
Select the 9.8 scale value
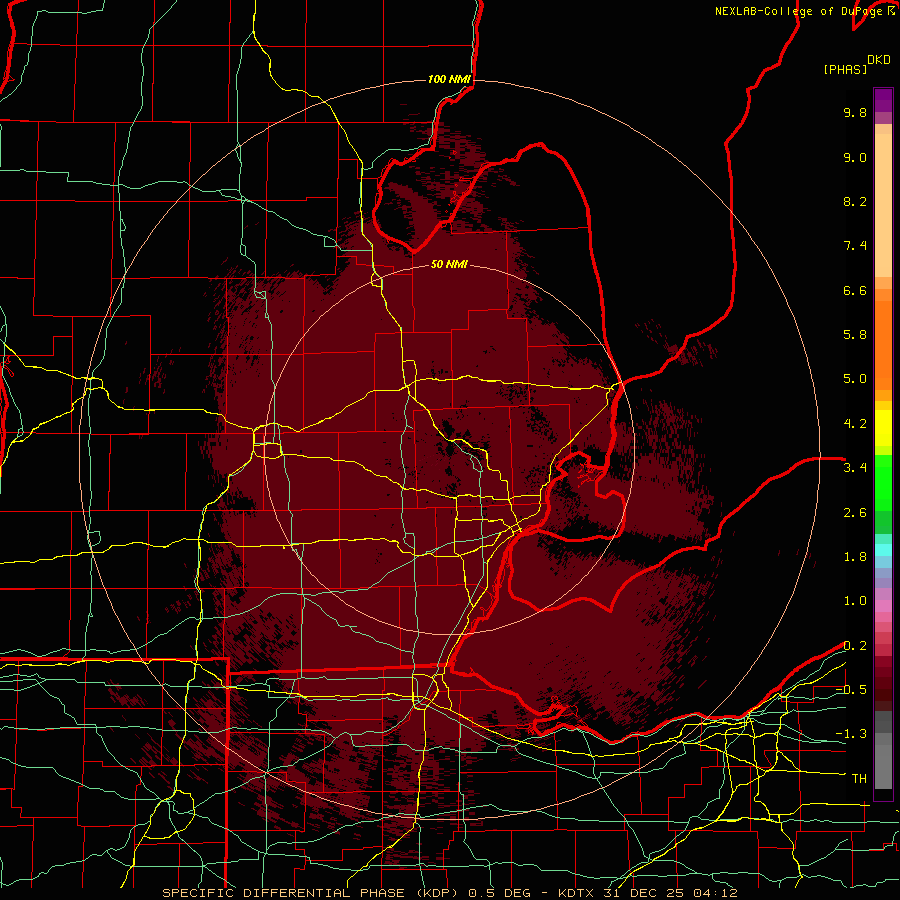tap(855, 112)
